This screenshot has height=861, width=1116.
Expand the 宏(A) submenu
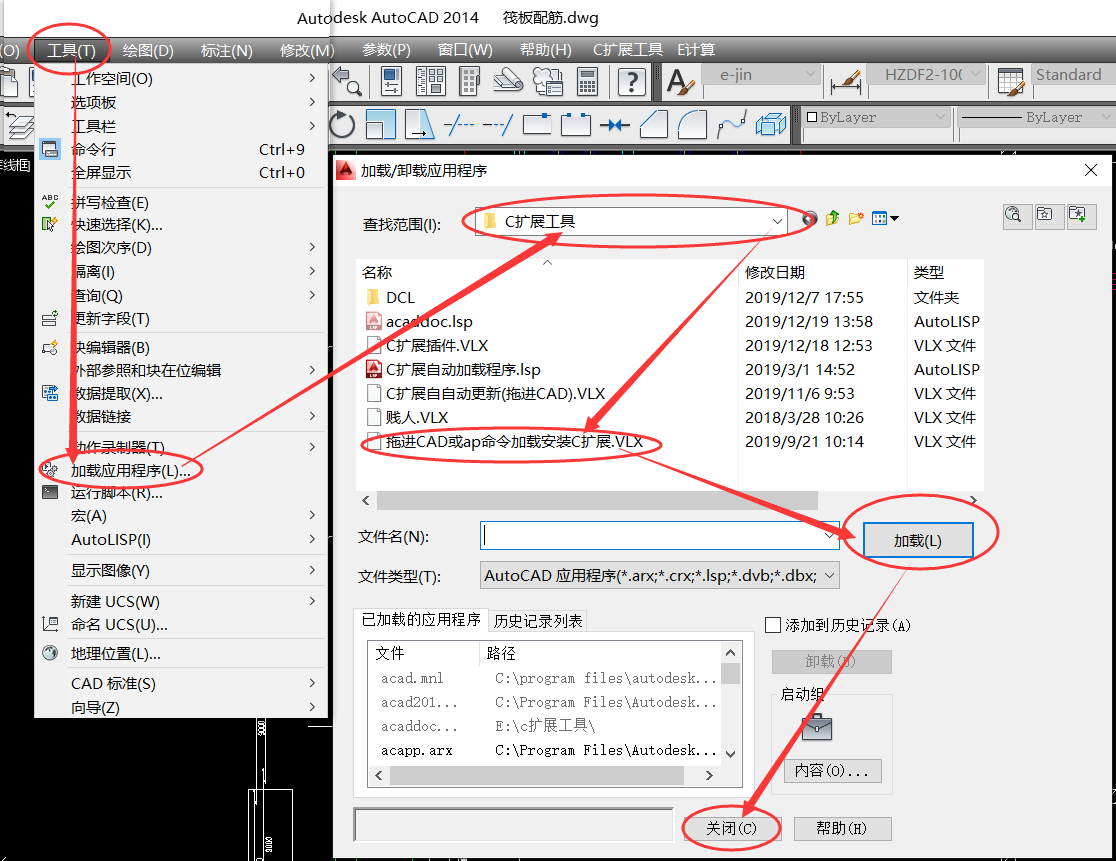(181, 516)
